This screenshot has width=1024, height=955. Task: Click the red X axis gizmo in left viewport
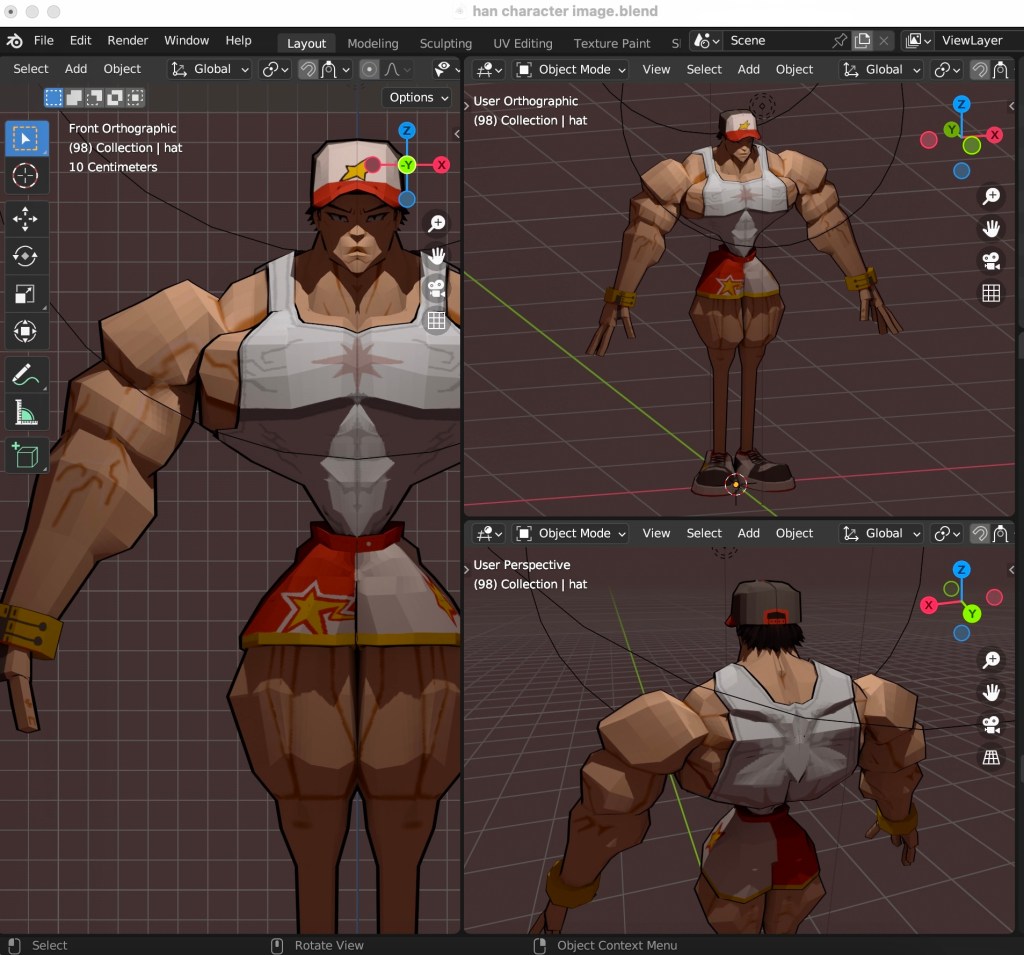pyautogui.click(x=442, y=165)
